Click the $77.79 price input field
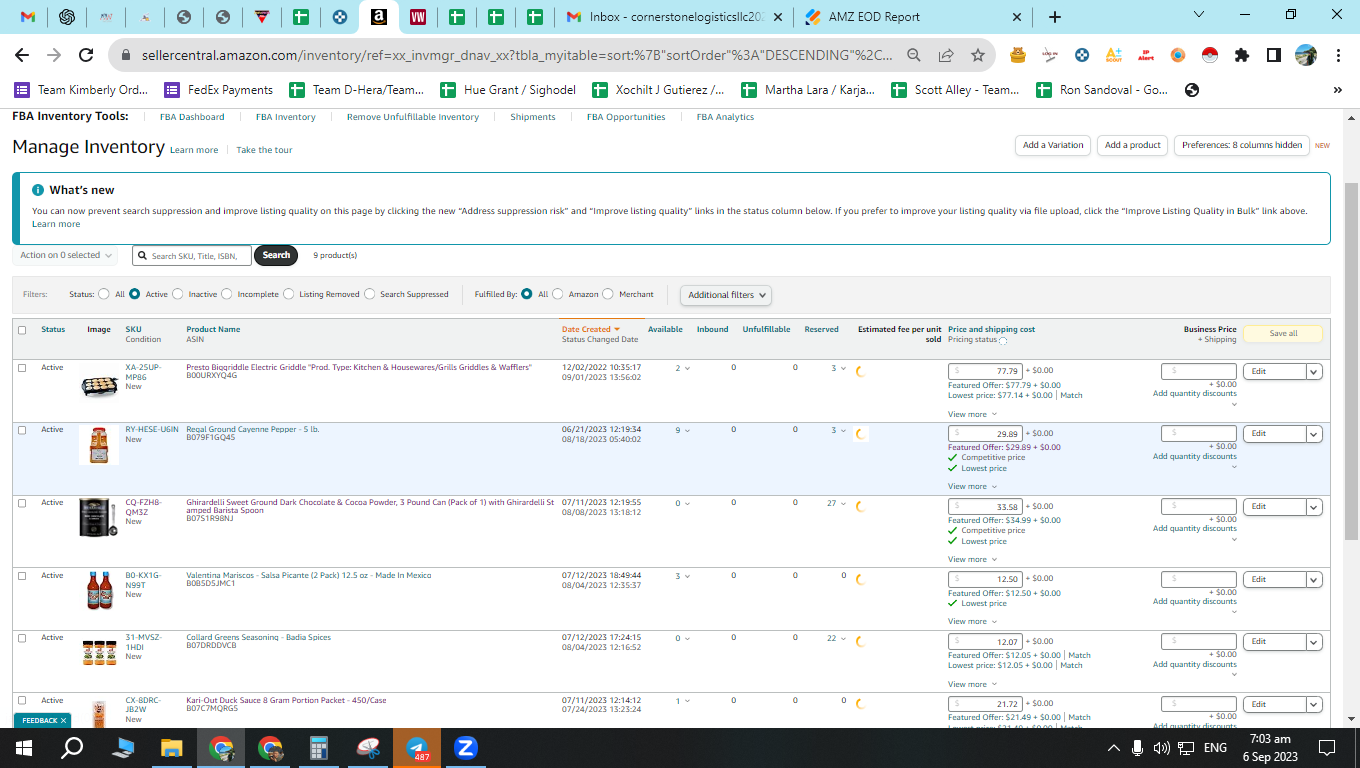 (x=985, y=371)
